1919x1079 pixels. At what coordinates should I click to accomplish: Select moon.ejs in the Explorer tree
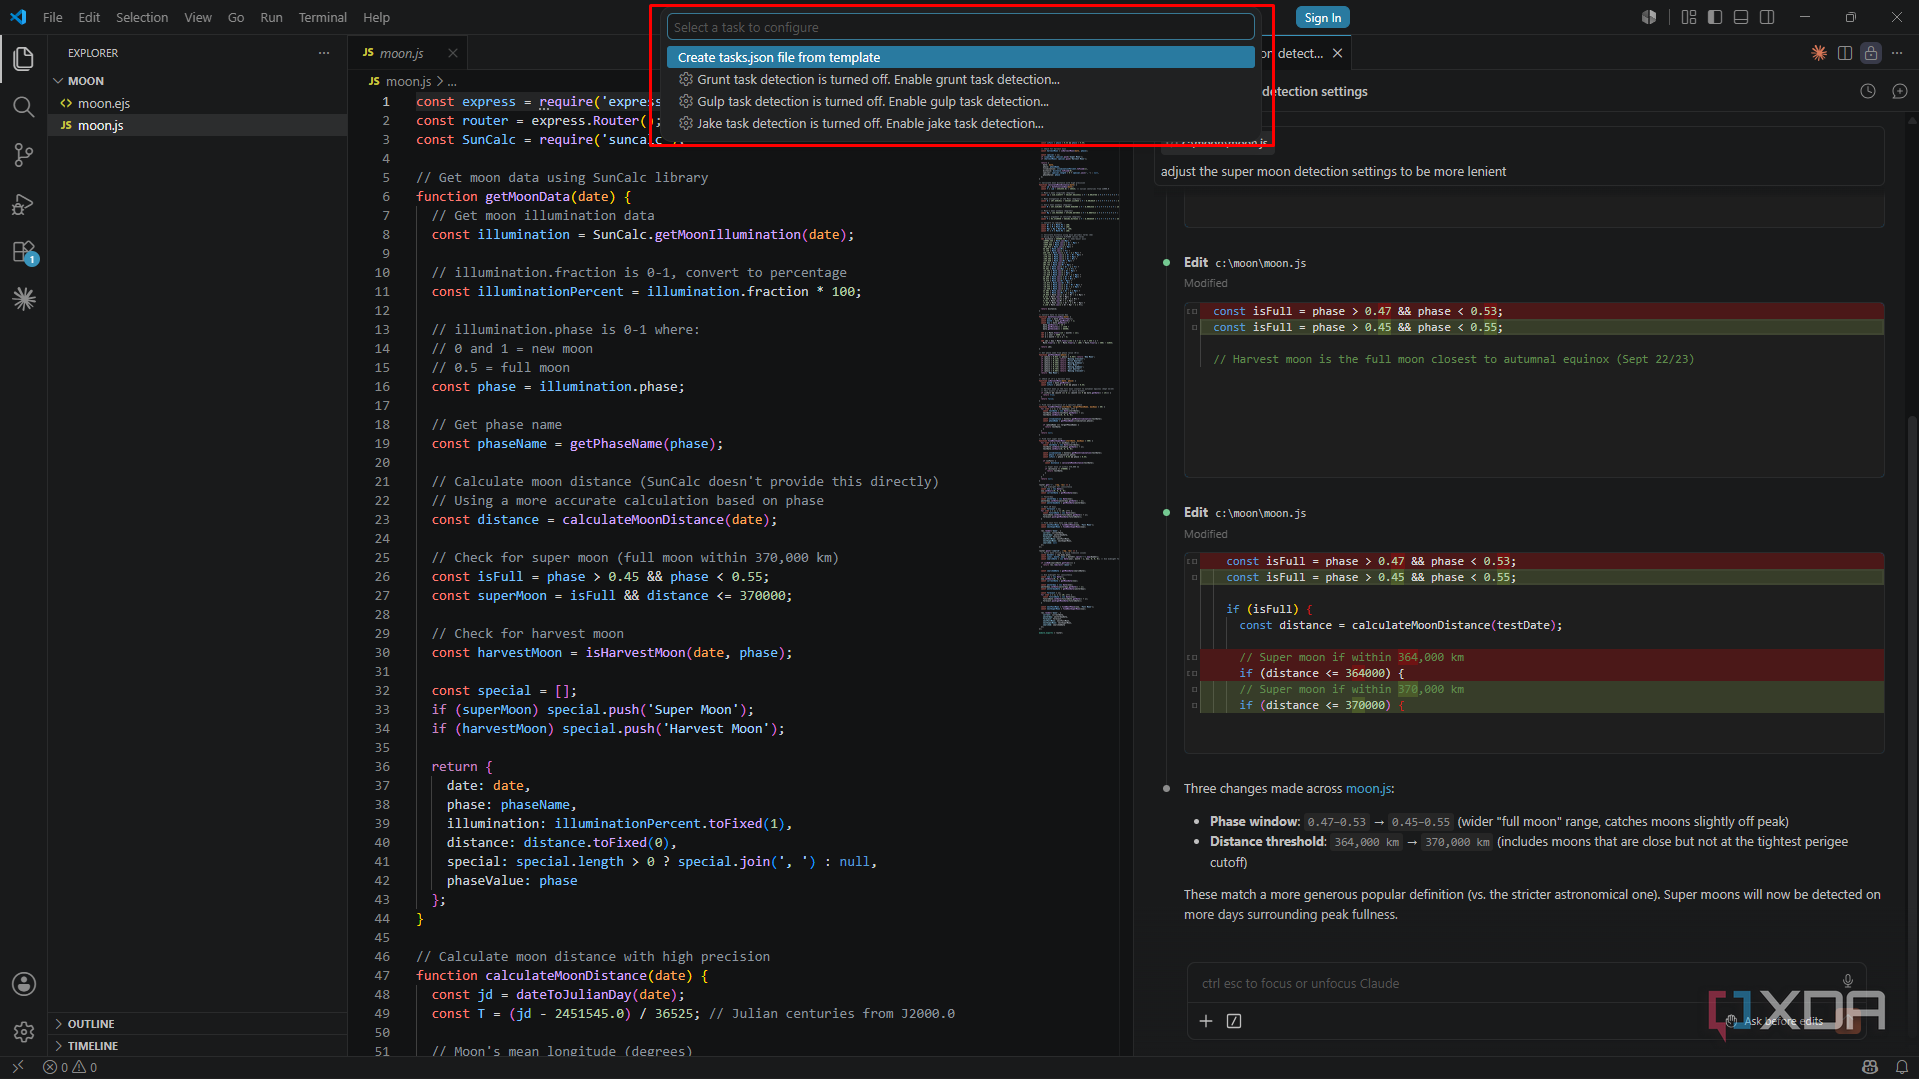[197, 103]
